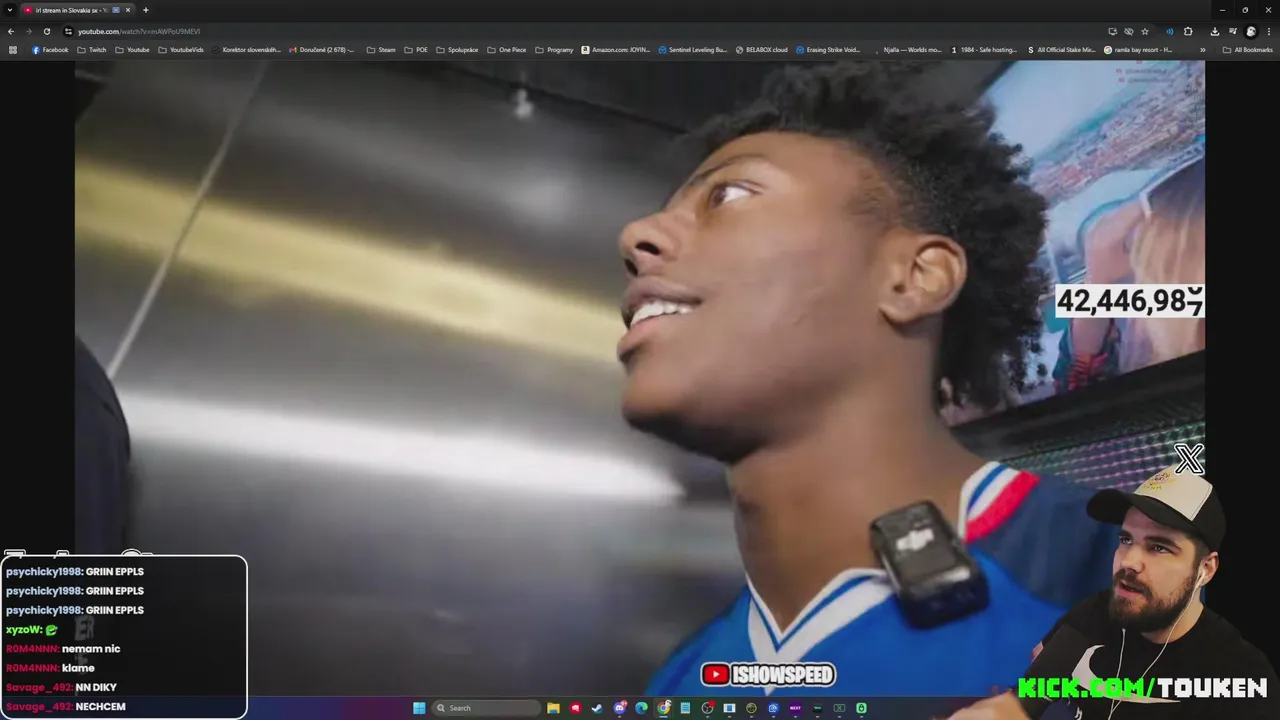Click the blue audio playing extension icon

click(x=1170, y=31)
